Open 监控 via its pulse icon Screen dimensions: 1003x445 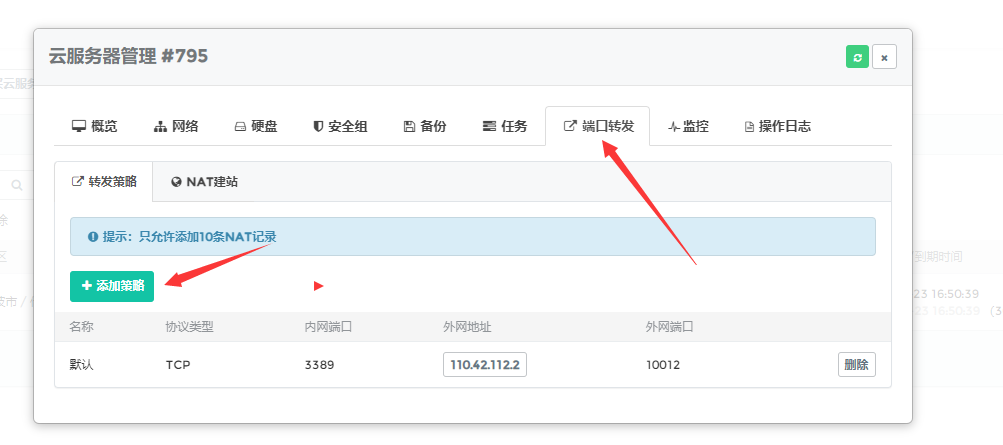674,127
